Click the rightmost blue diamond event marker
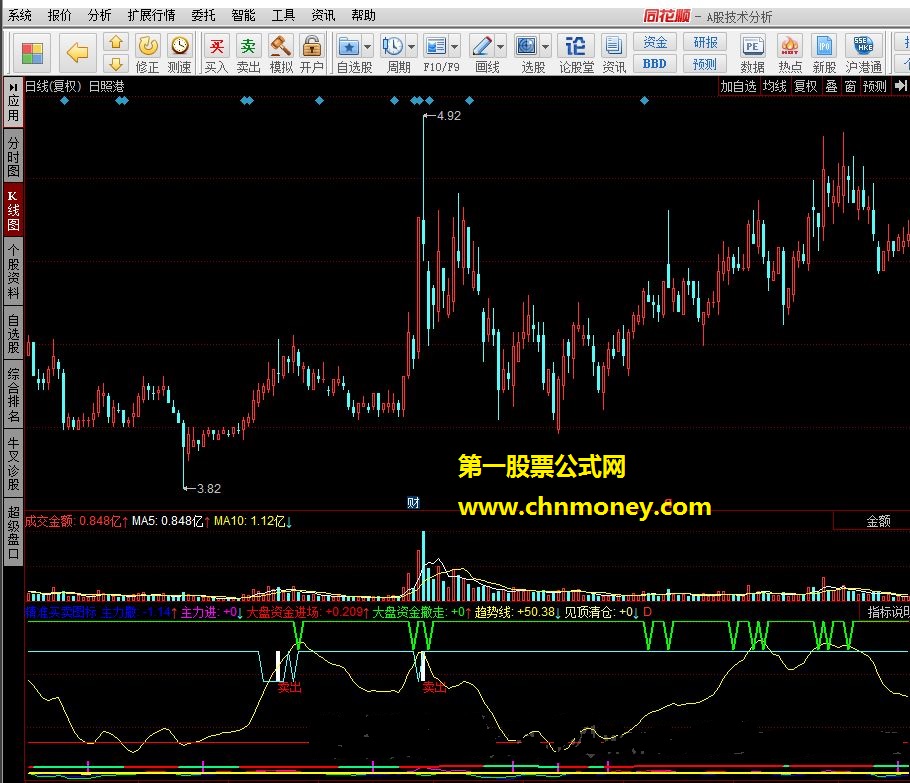Viewport: 910px width, 783px height. tap(644, 100)
